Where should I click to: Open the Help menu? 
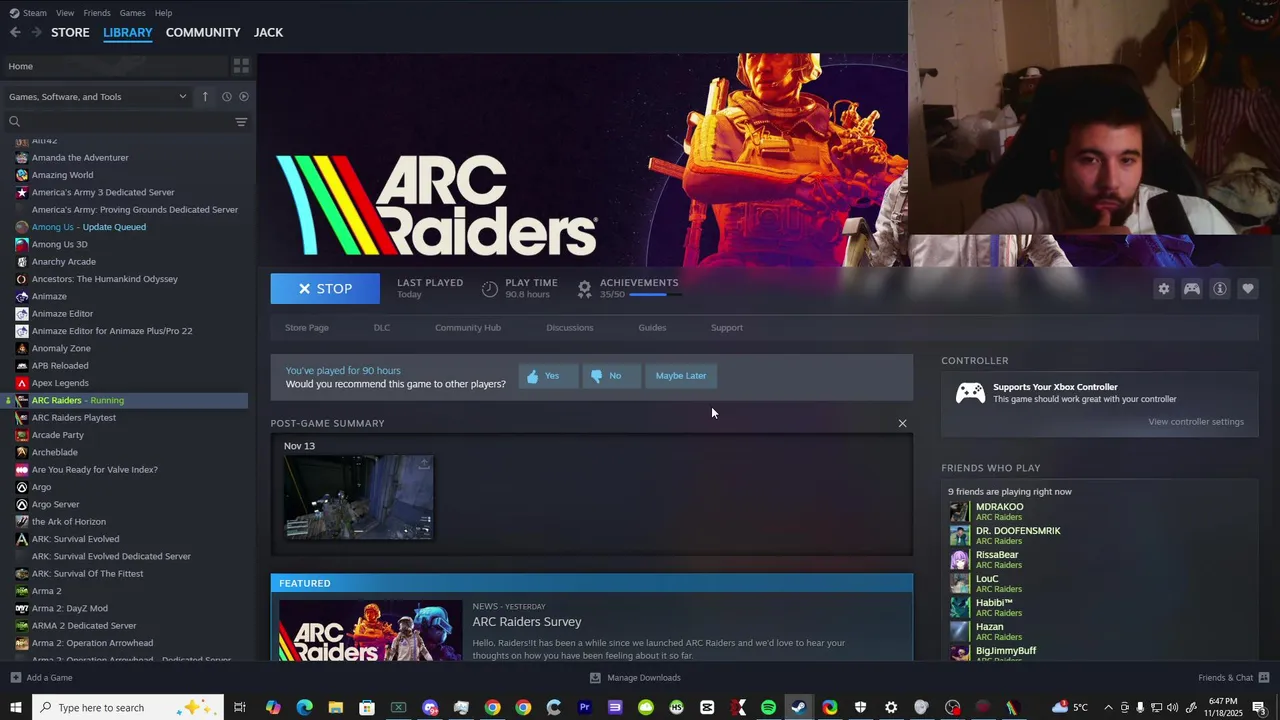pyautogui.click(x=163, y=13)
